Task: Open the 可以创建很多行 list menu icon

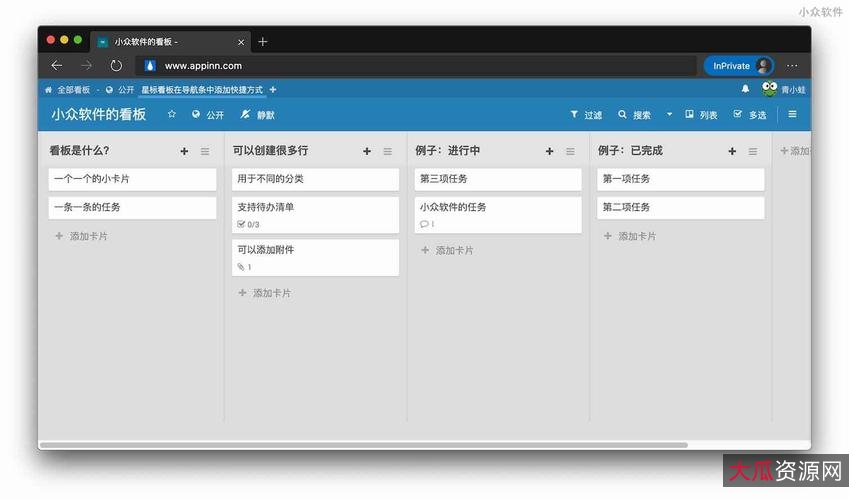Action: [x=388, y=152]
